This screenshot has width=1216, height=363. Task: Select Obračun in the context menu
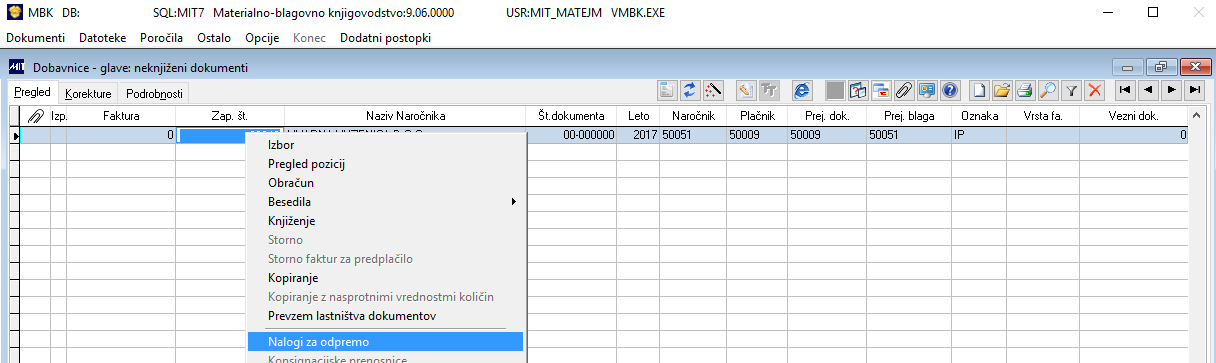pyautogui.click(x=385, y=182)
